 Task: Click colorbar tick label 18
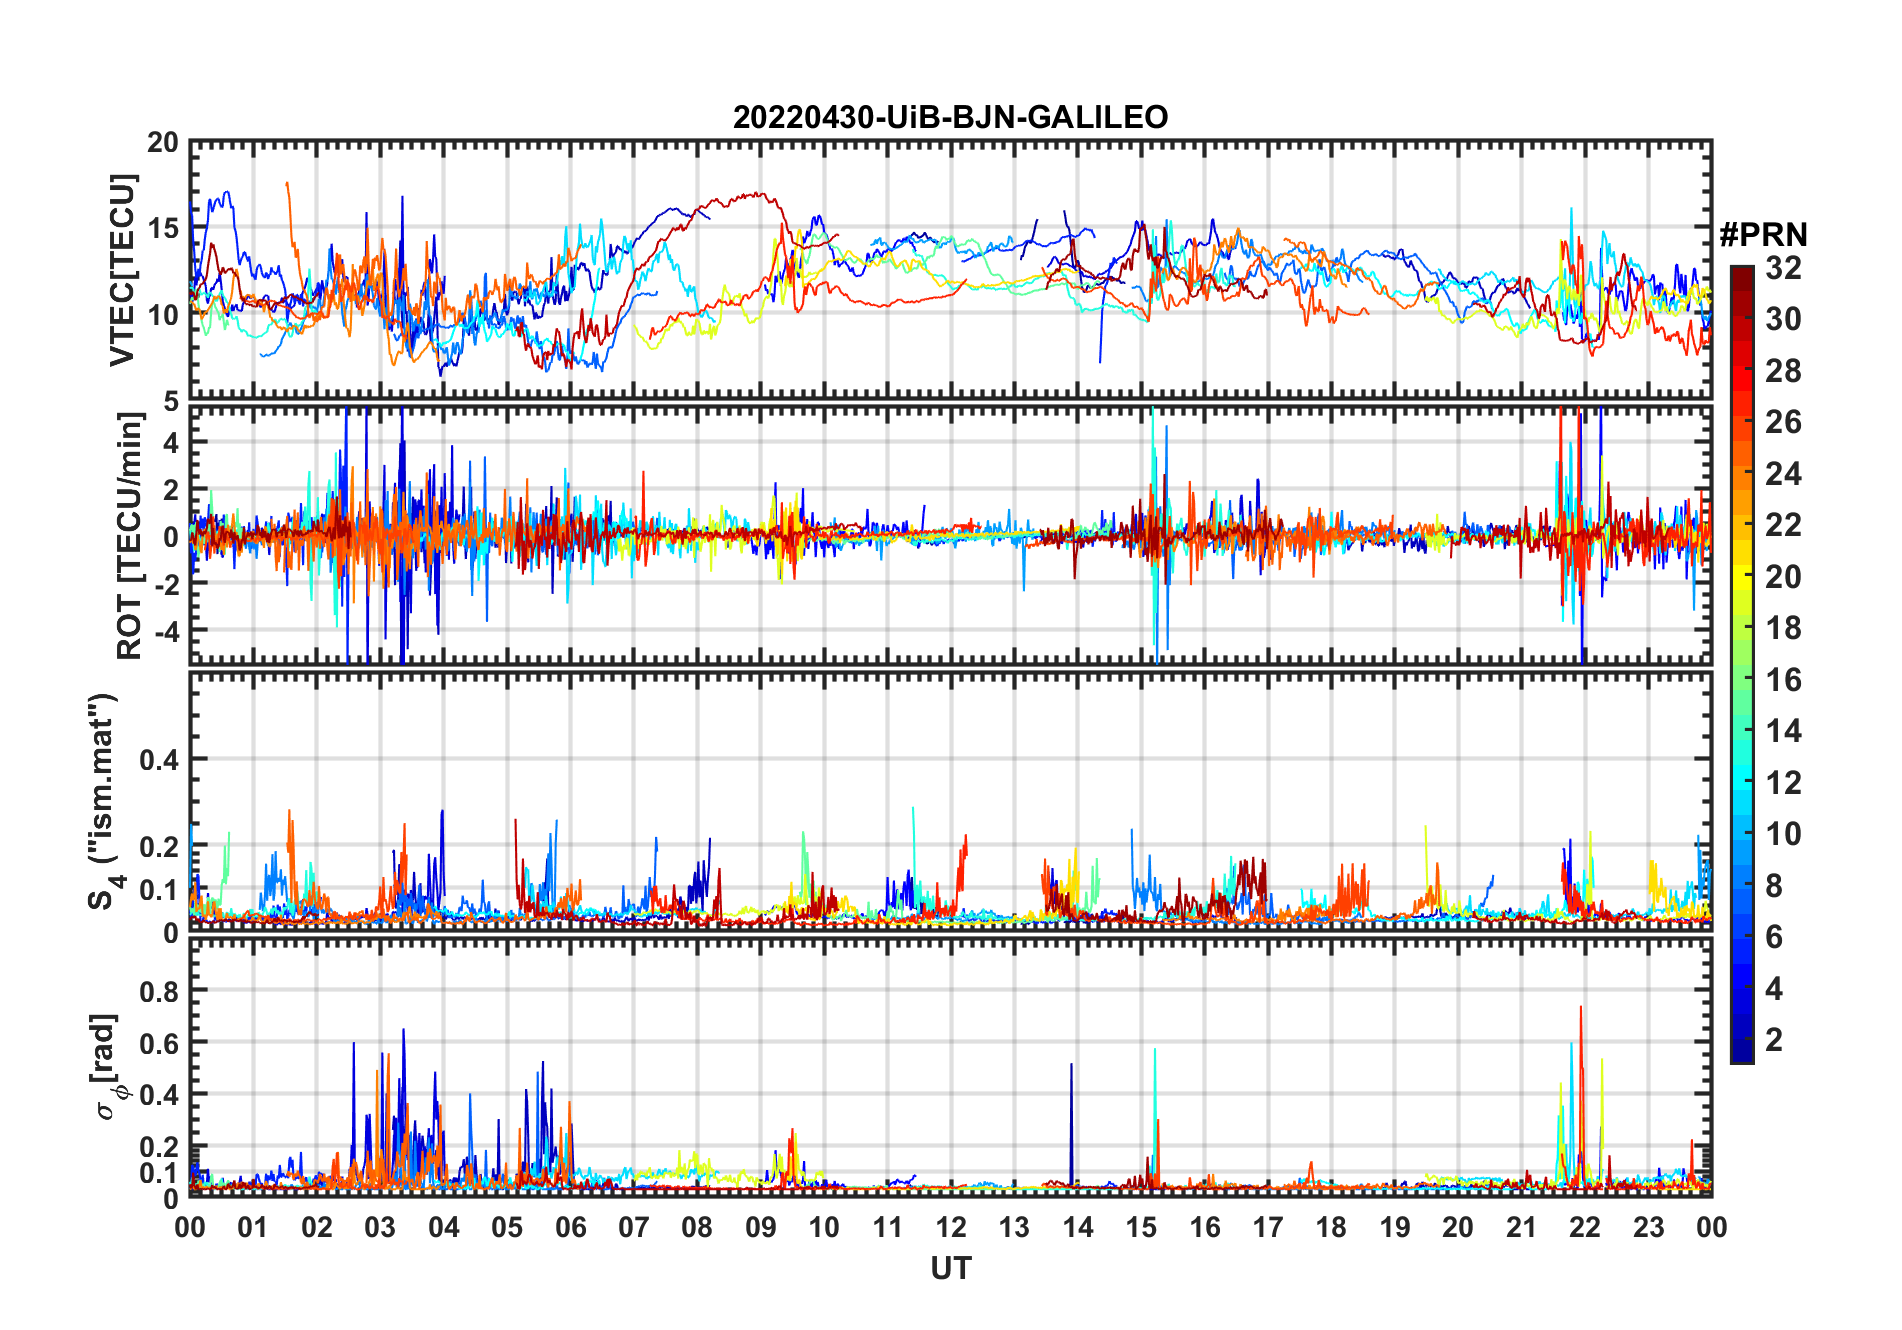1783,628
